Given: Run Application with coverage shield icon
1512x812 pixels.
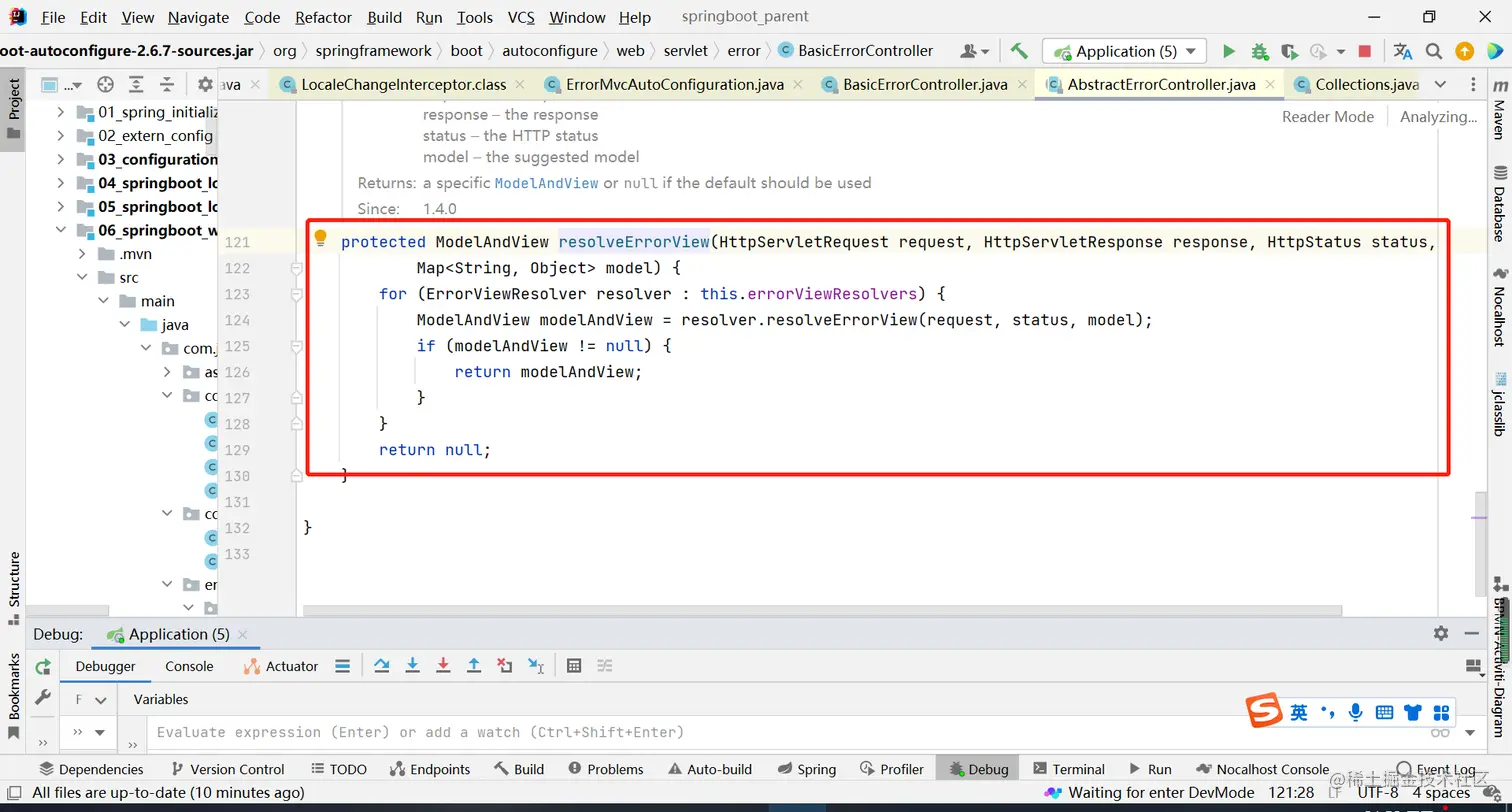Looking at the screenshot, I should (x=1289, y=51).
